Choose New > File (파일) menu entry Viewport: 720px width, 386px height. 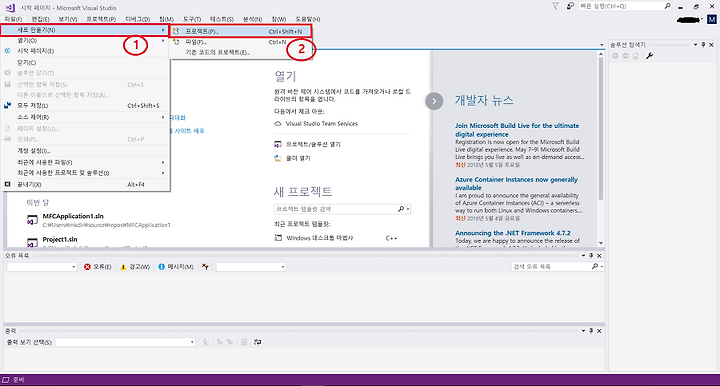(x=241, y=42)
